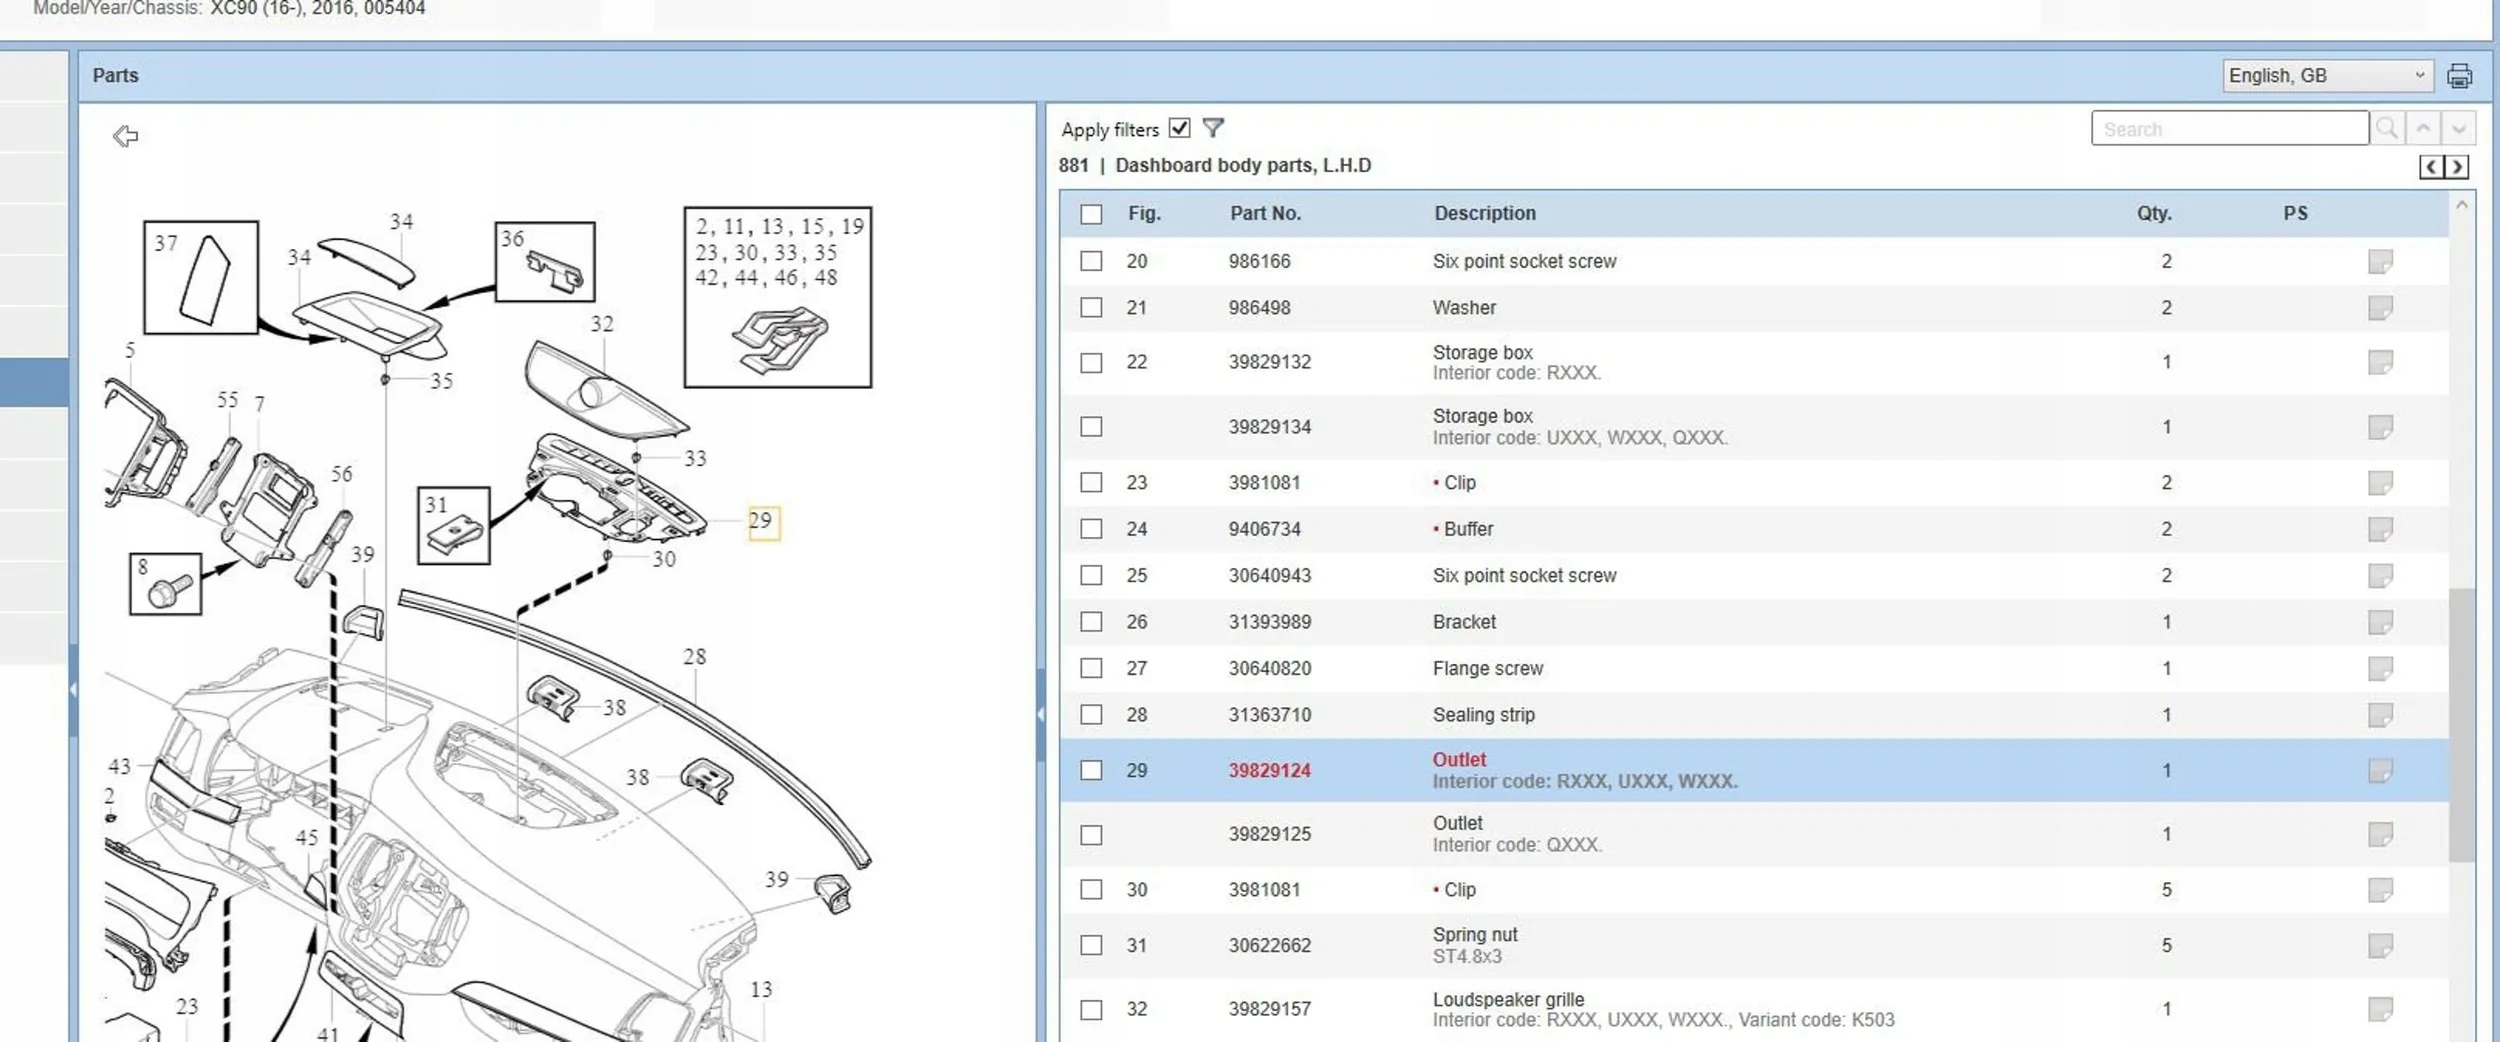
Task: Click the print icon
Action: point(2459,76)
